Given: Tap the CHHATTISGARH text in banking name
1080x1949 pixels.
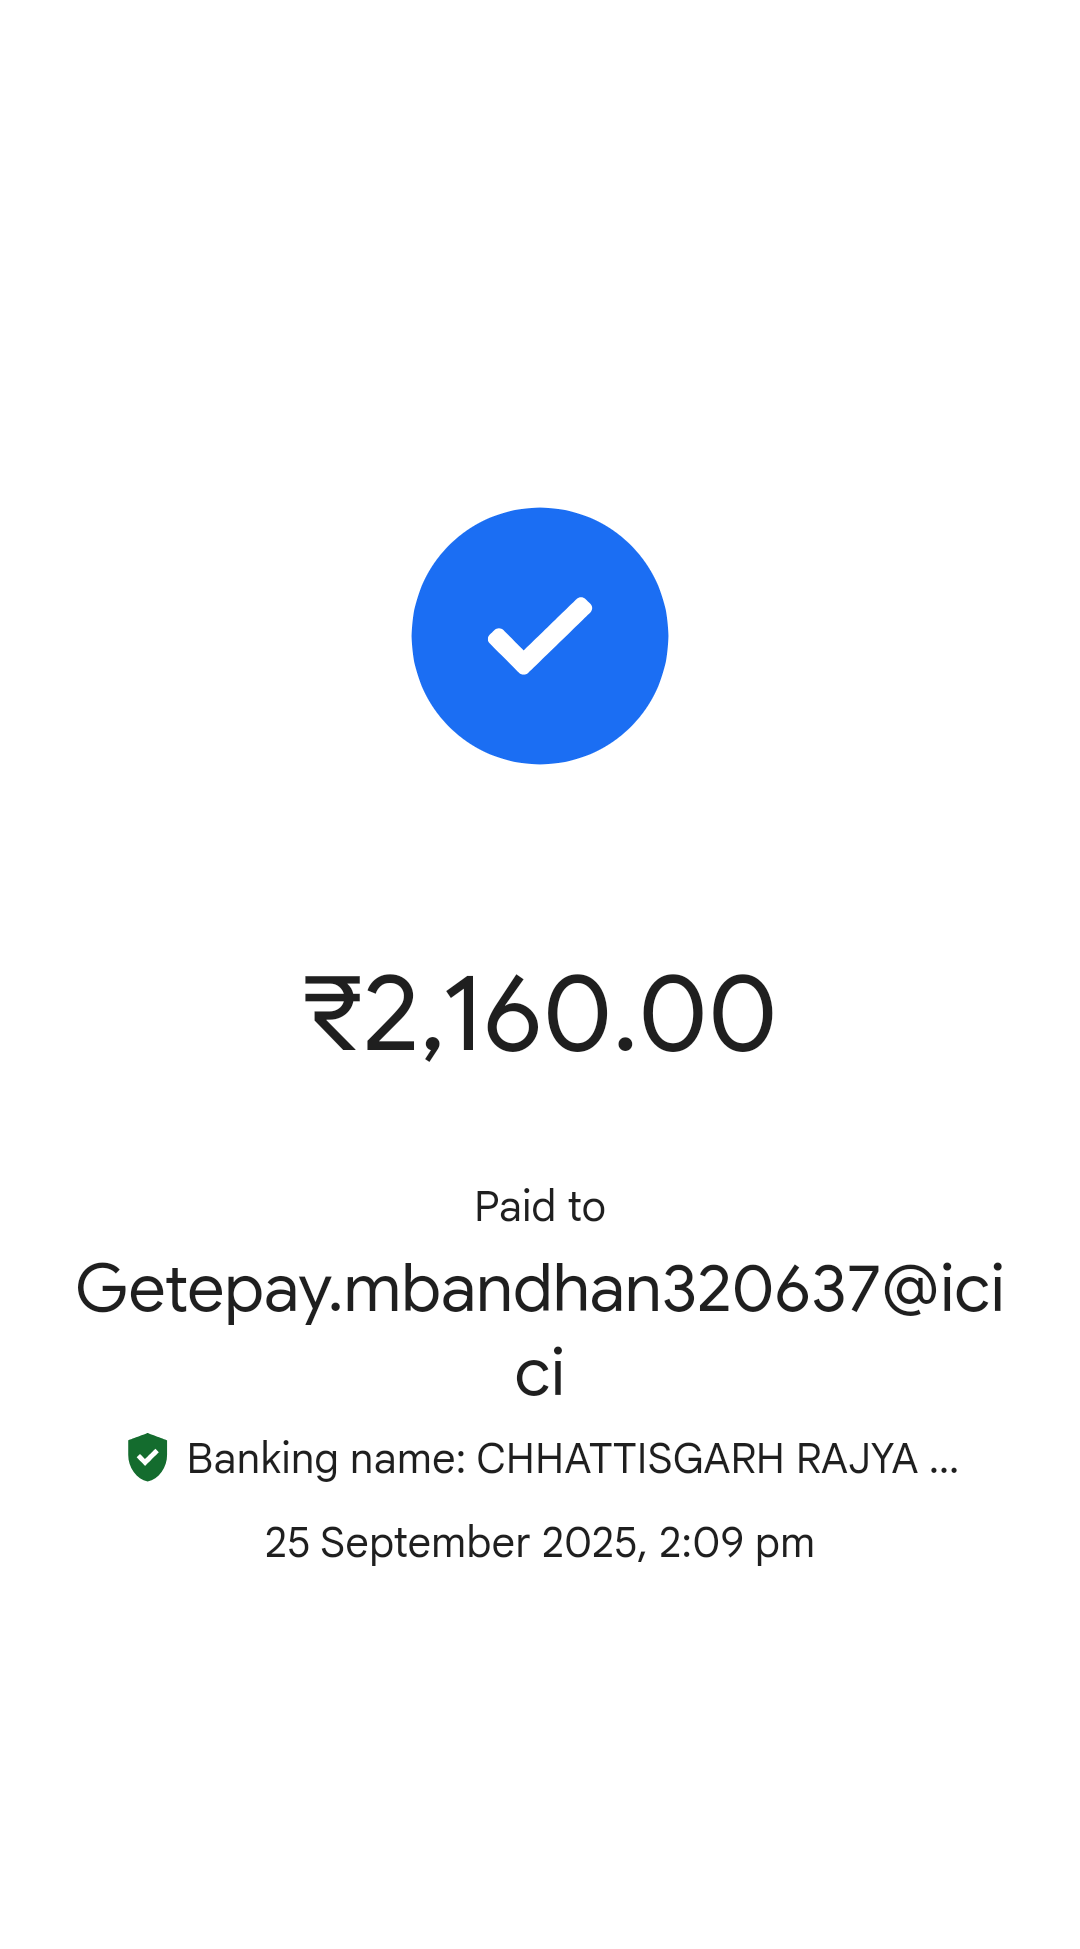Looking at the screenshot, I should tap(630, 1459).
